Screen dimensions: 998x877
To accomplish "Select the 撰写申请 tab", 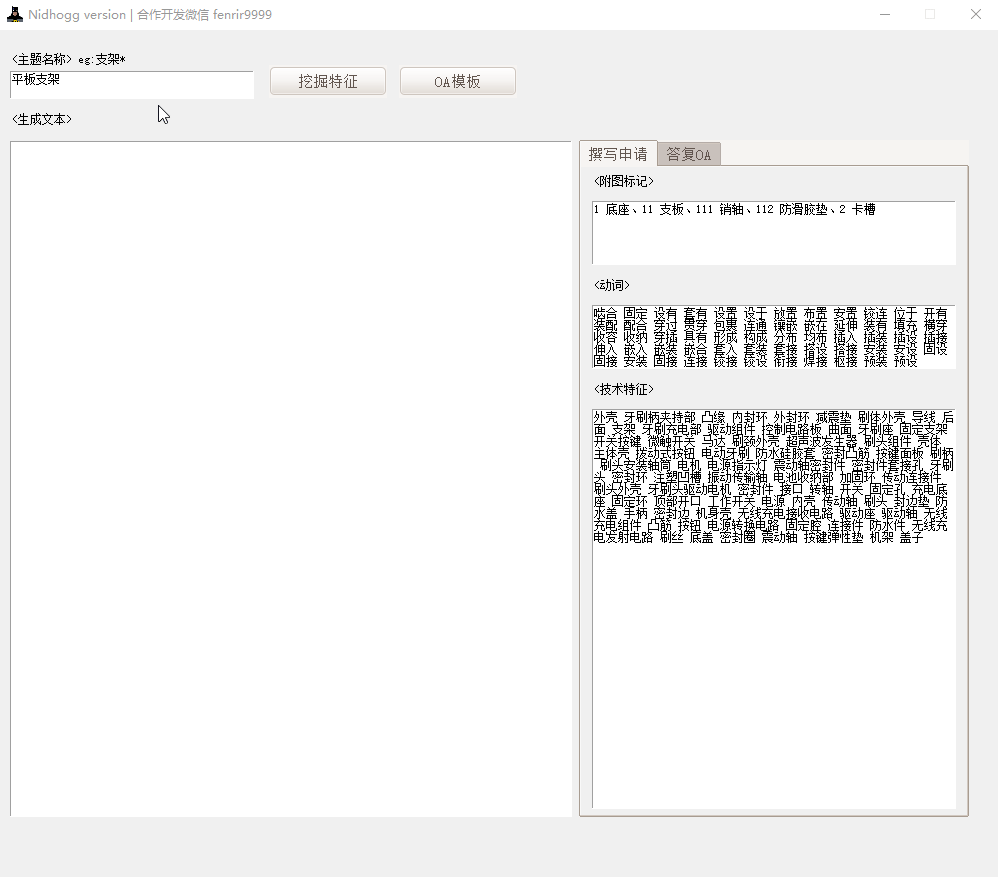I will point(617,154).
